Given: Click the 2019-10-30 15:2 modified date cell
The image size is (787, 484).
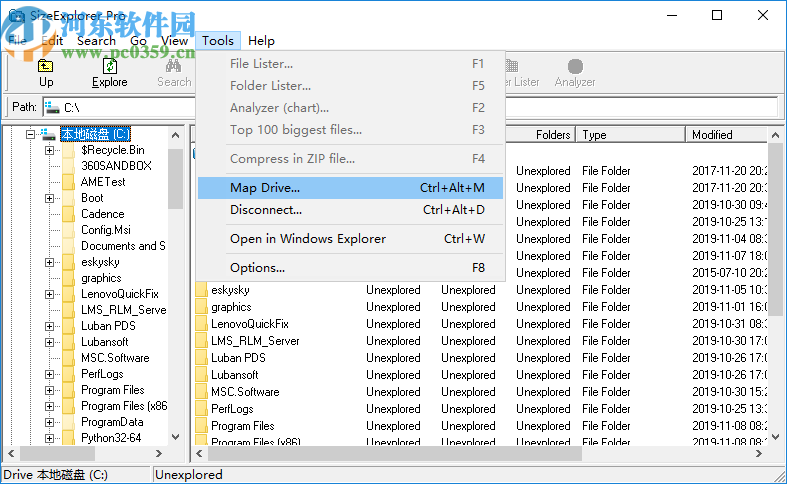Looking at the screenshot, I should point(729,392).
